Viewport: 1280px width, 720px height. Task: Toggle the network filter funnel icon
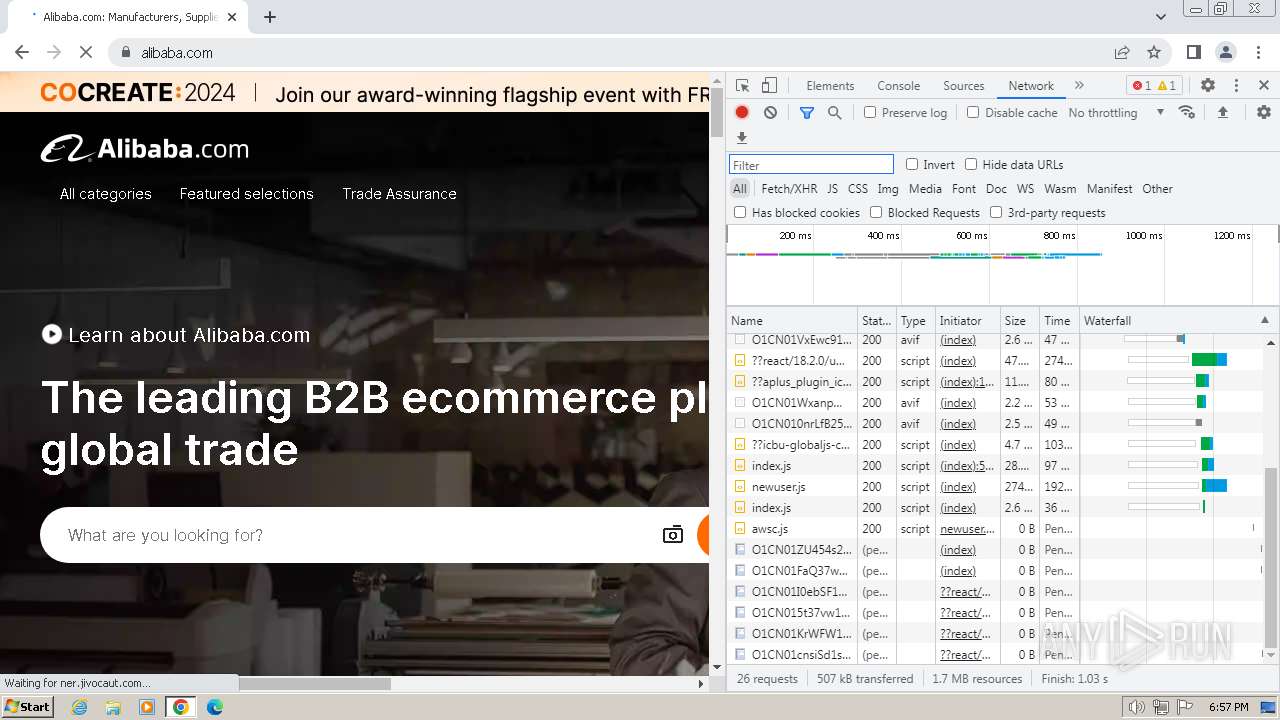pyautogui.click(x=807, y=113)
